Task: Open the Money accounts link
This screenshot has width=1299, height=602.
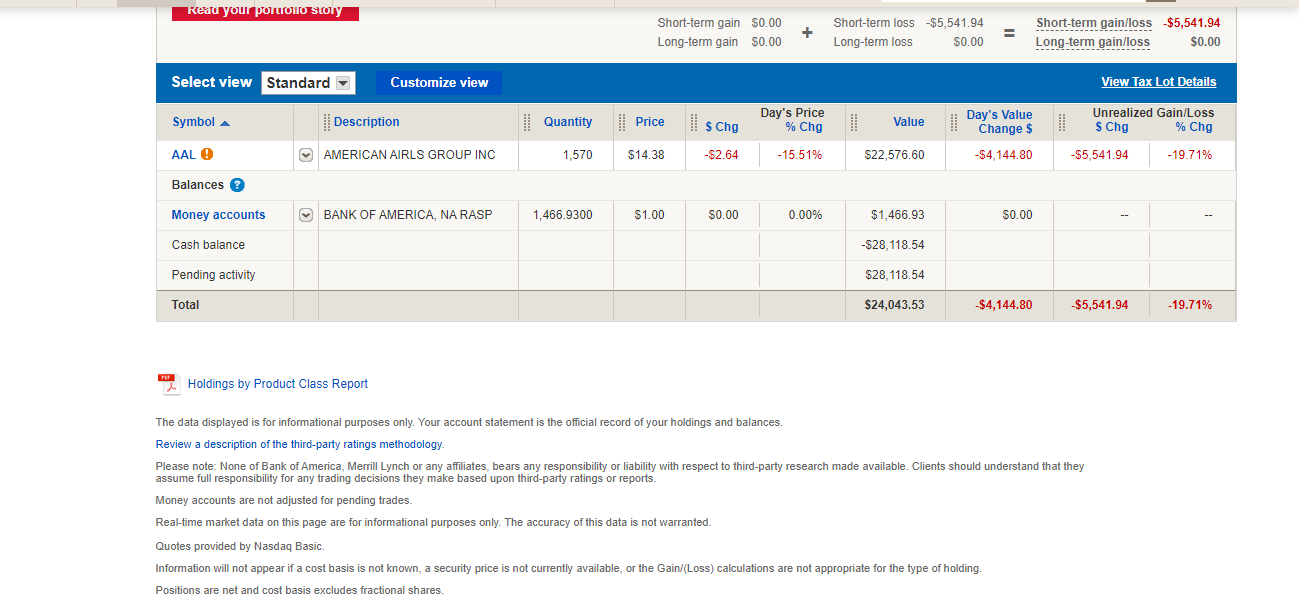Action: [x=218, y=215]
